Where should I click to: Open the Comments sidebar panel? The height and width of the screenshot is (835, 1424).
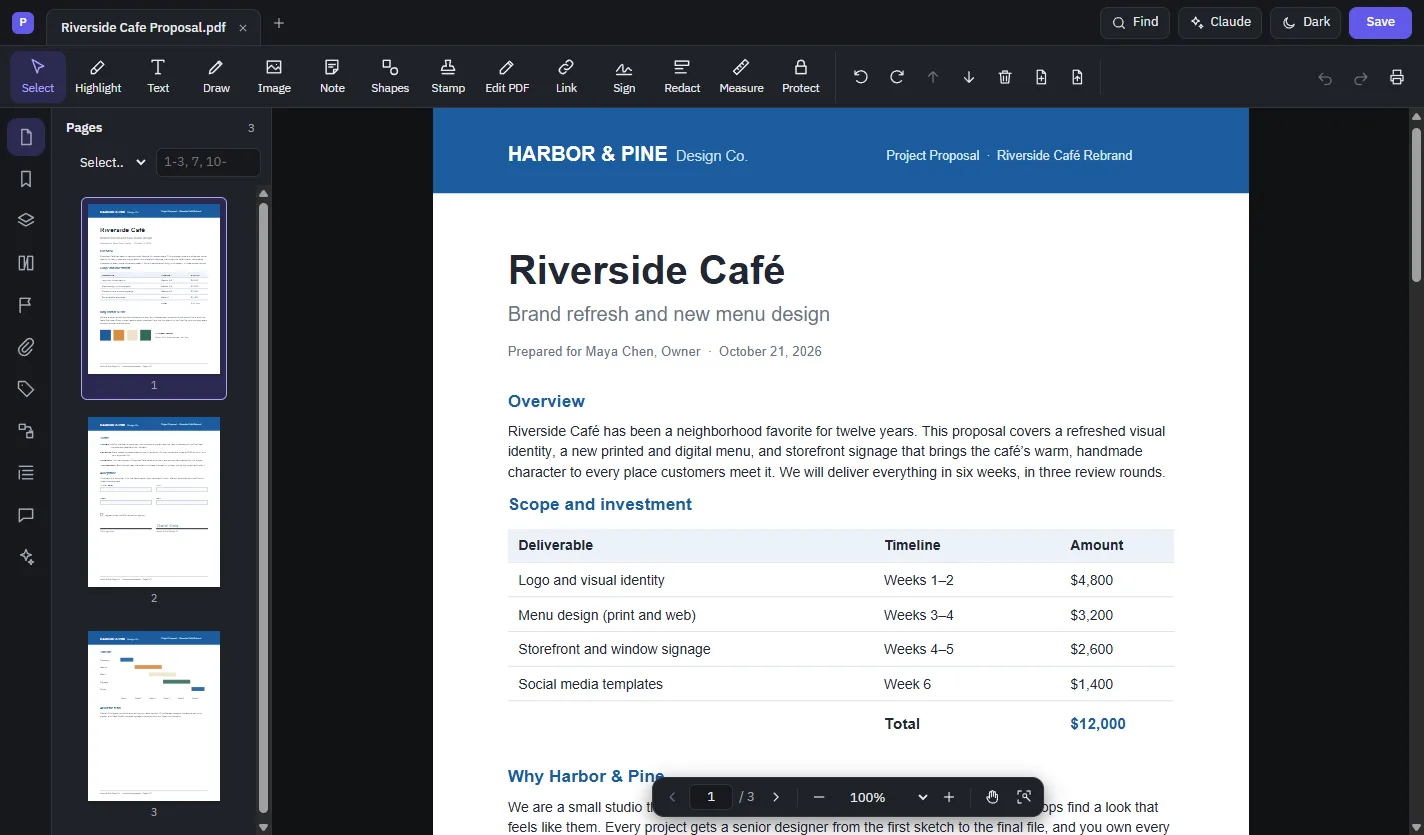26,515
